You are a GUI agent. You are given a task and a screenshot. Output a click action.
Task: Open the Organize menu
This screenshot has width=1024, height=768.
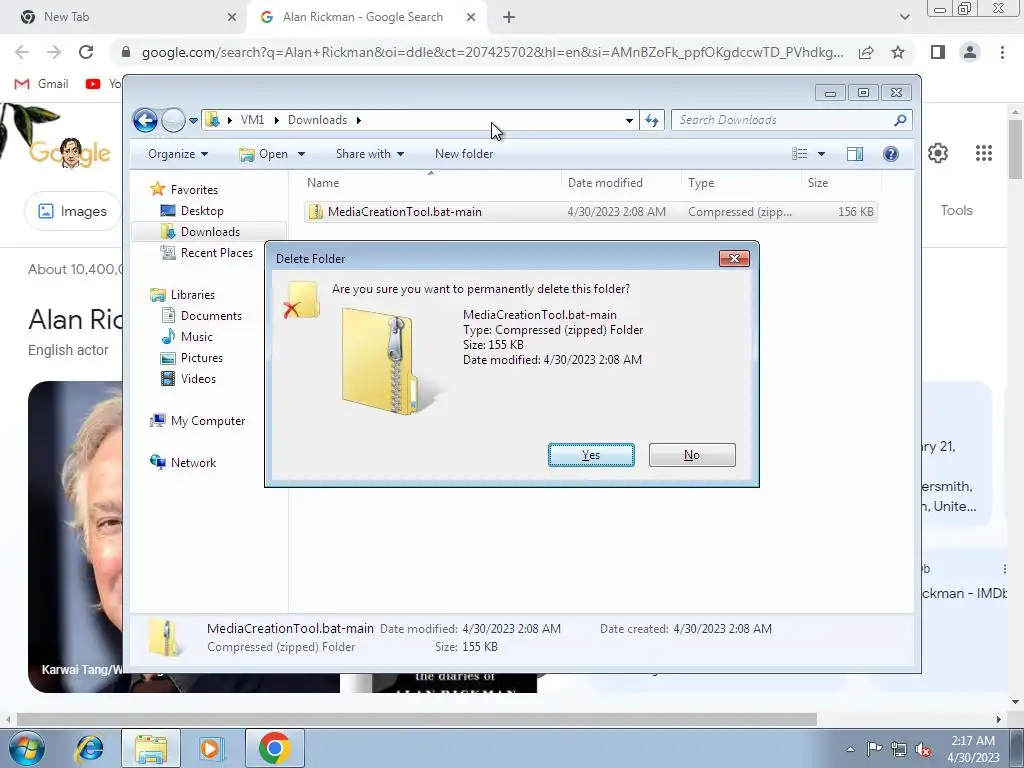[178, 154]
